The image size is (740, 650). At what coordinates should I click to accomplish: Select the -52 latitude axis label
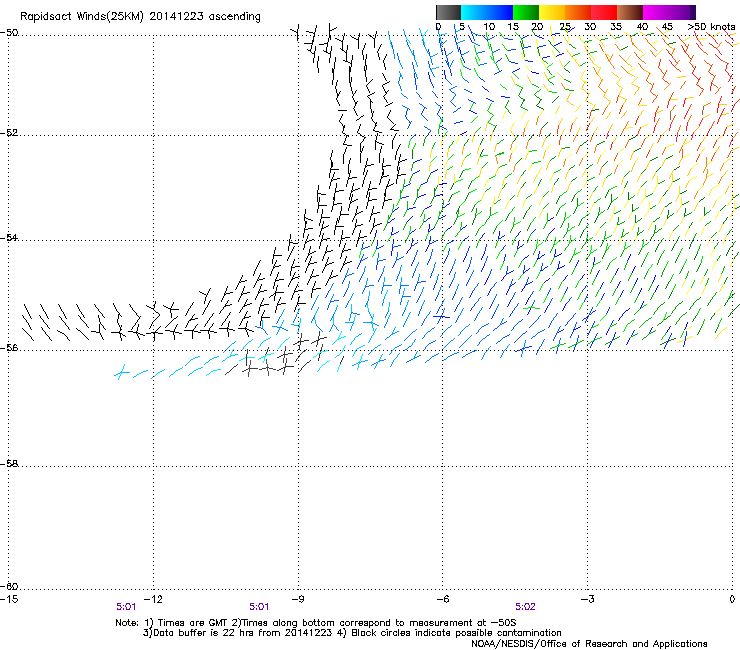[9, 133]
